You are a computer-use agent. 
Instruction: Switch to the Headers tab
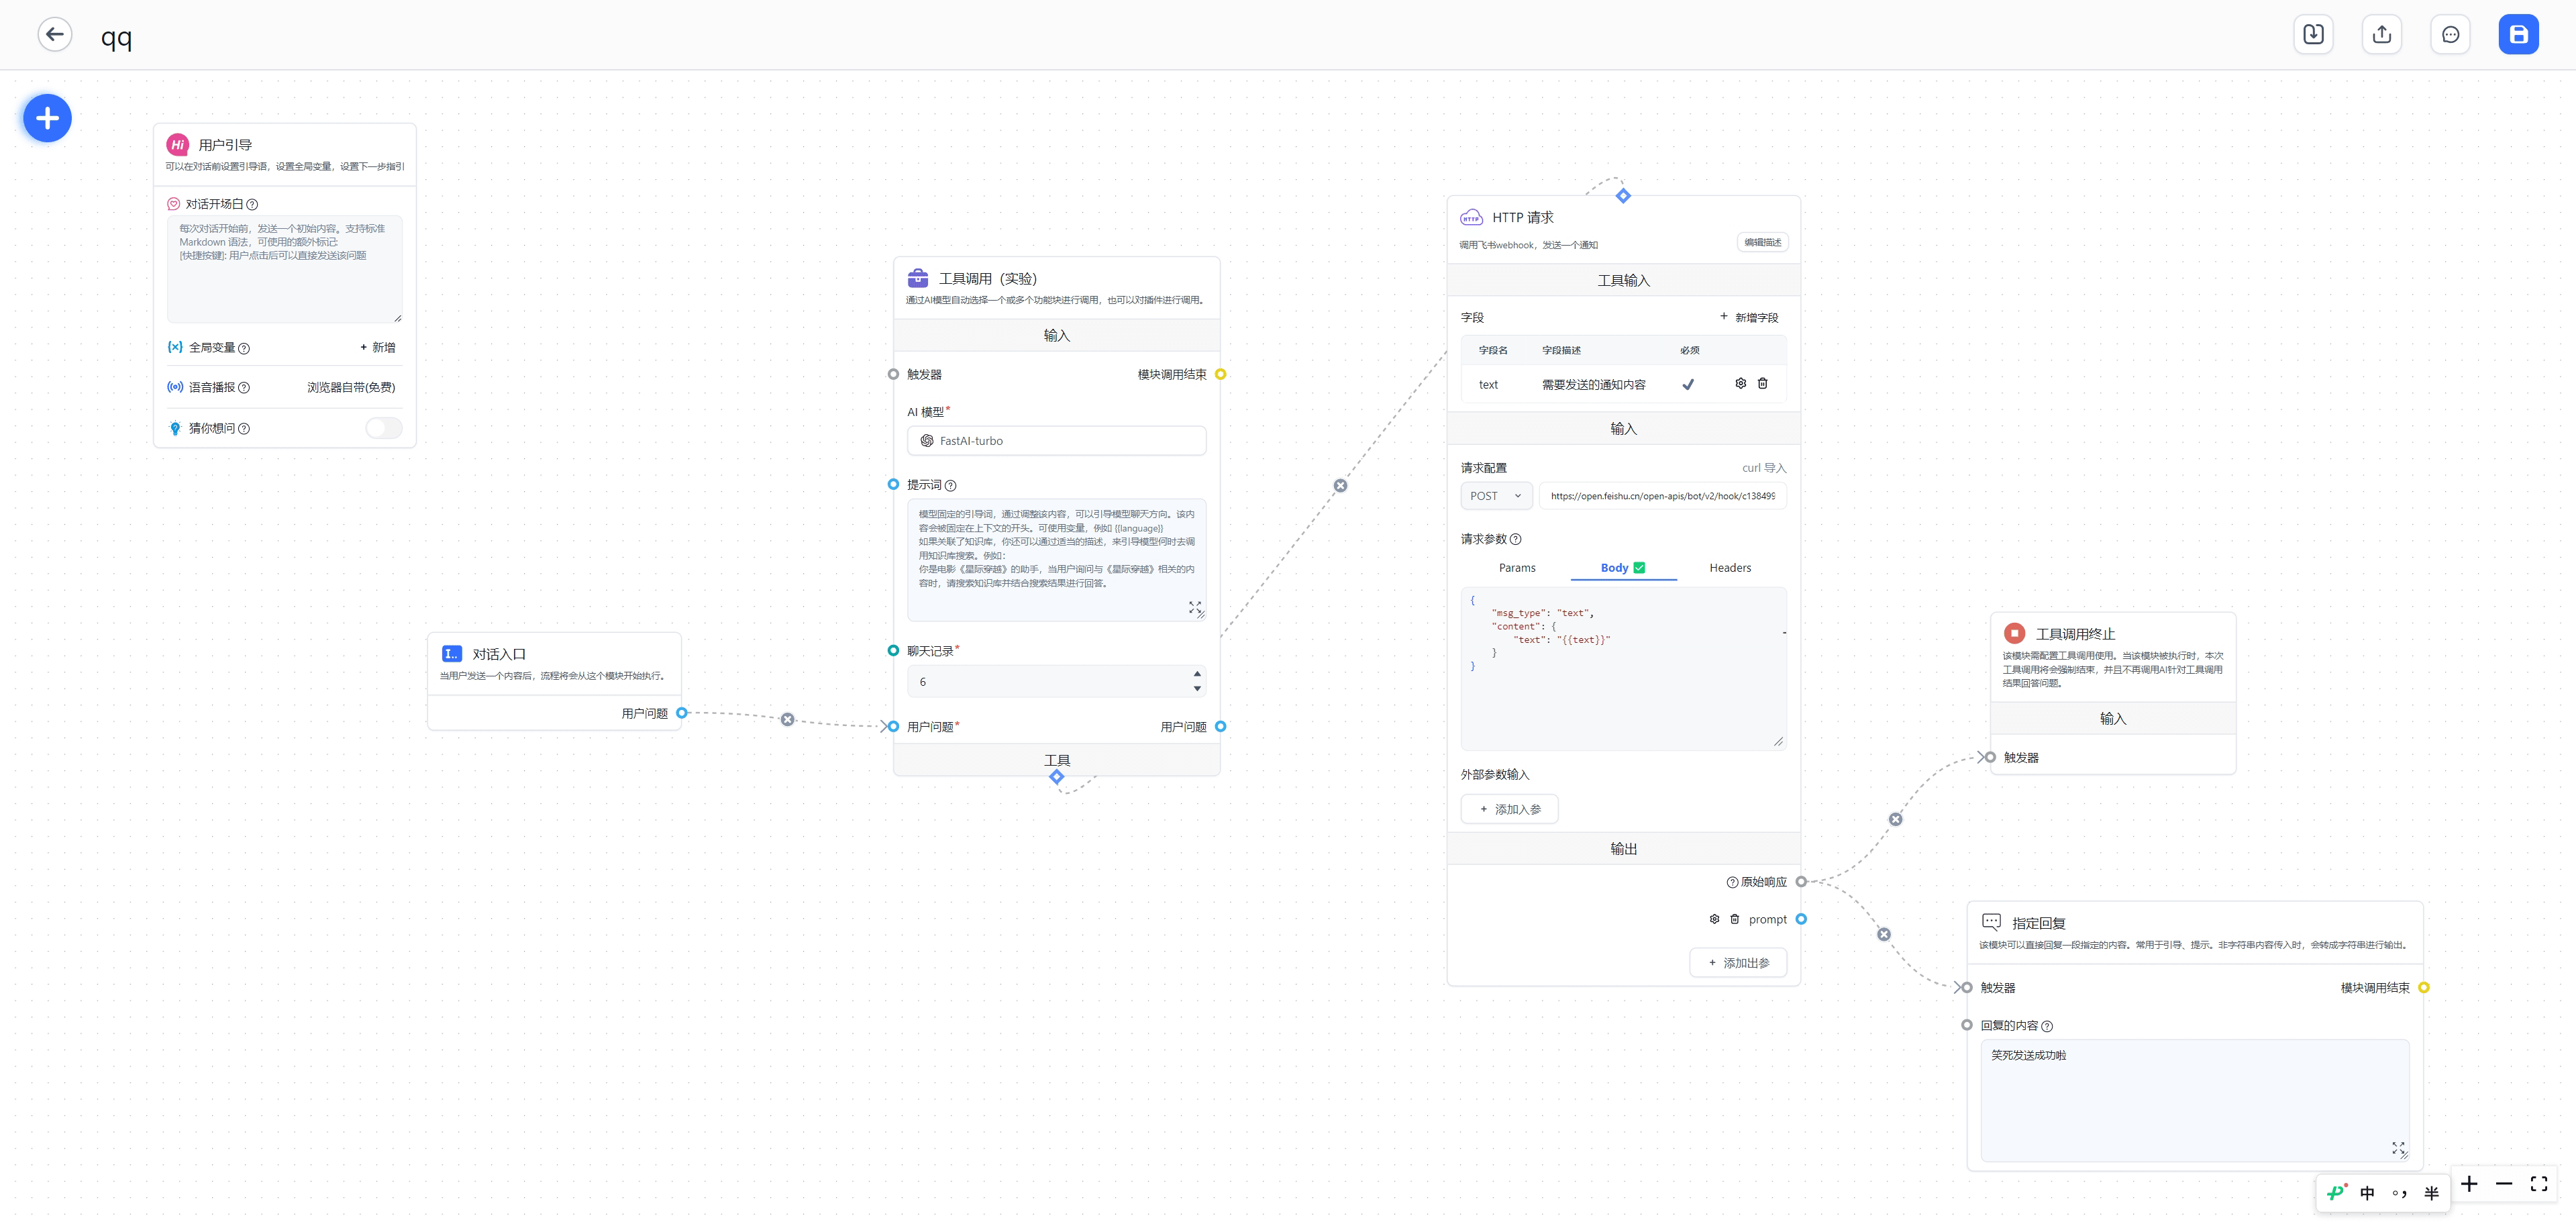(x=1729, y=568)
